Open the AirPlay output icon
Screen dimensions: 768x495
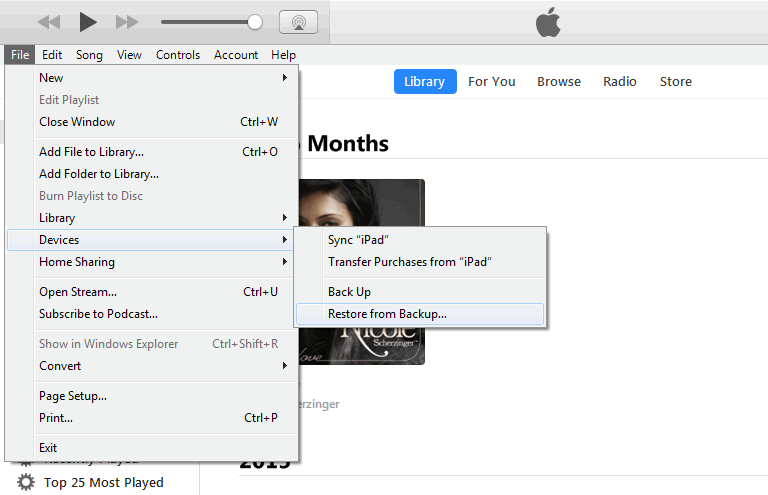pyautogui.click(x=298, y=21)
